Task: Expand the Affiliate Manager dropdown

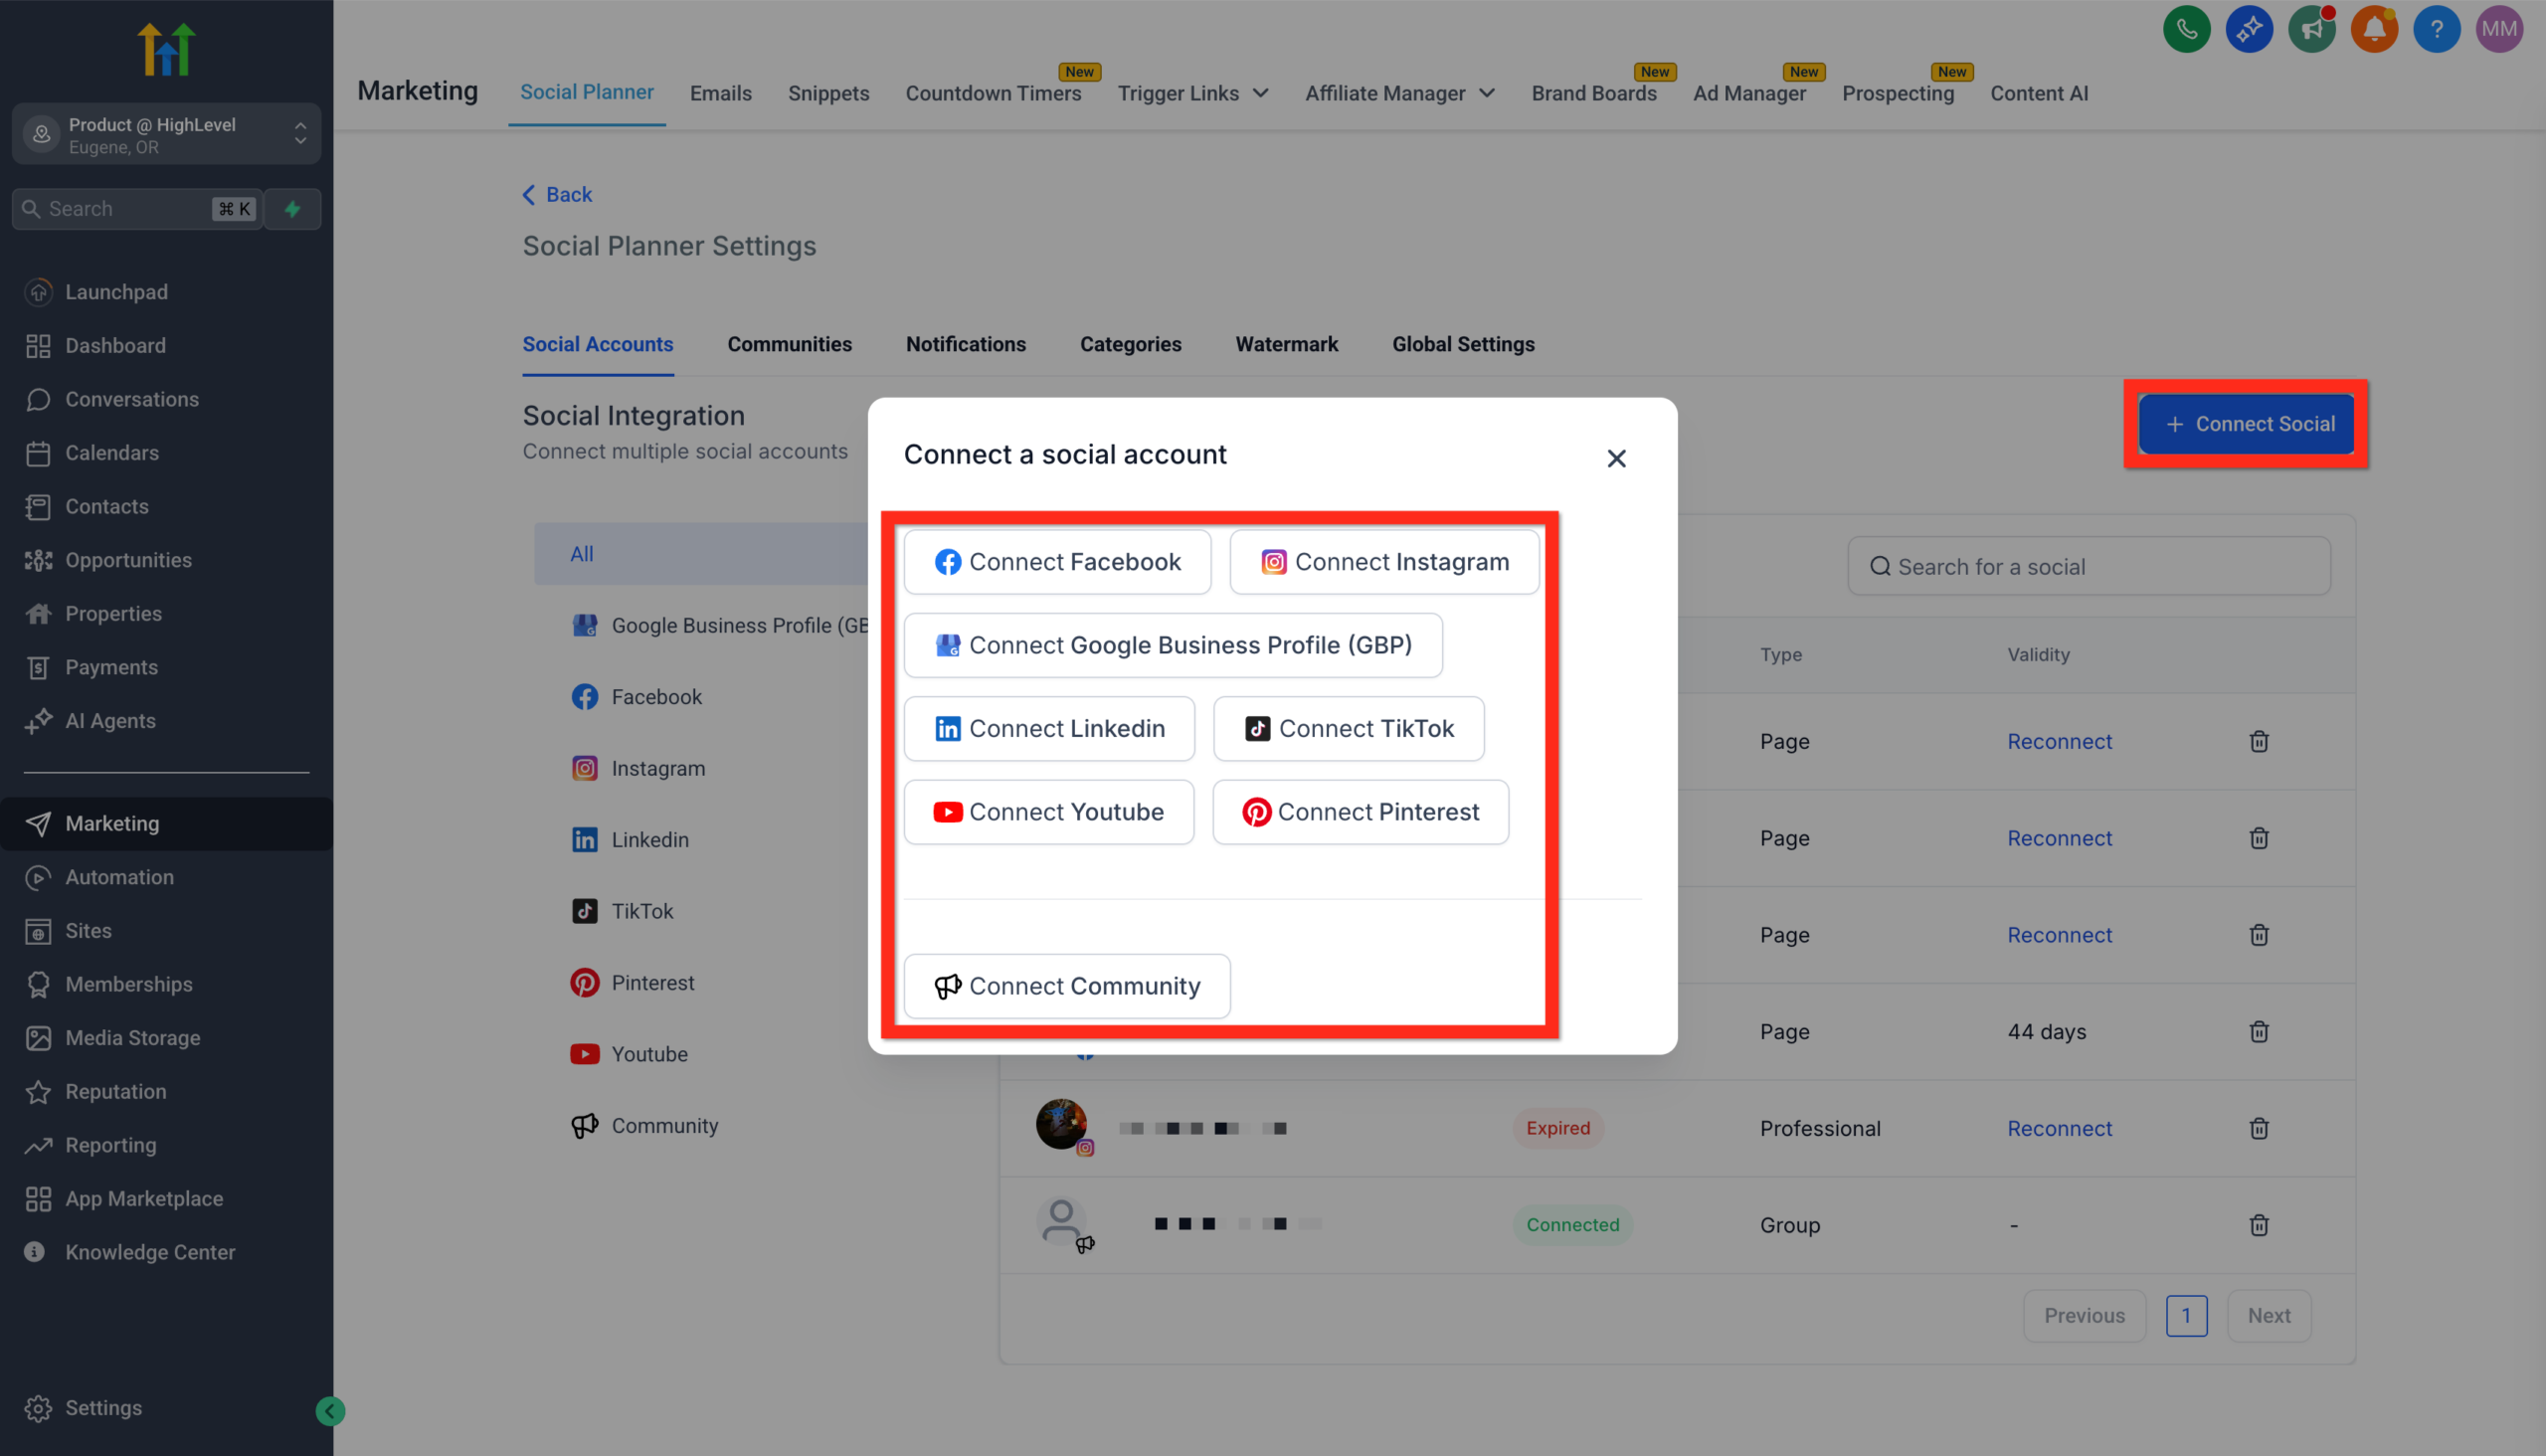Action: 1487,93
